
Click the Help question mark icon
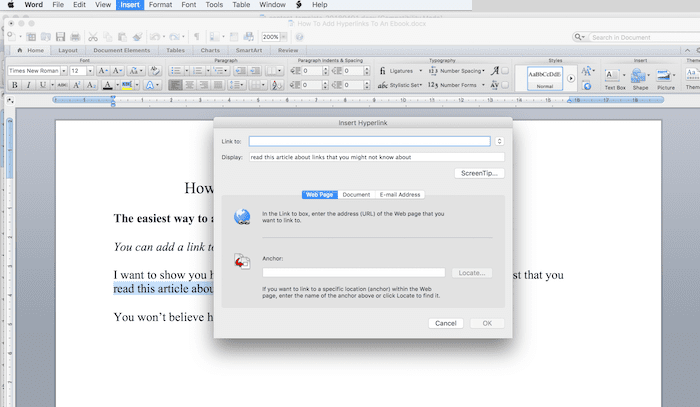[x=300, y=37]
